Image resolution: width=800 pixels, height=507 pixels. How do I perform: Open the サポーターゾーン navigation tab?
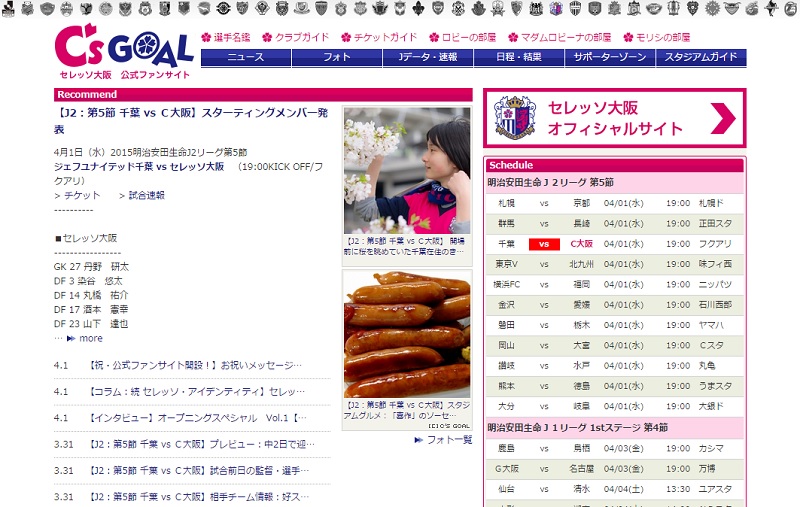point(610,58)
